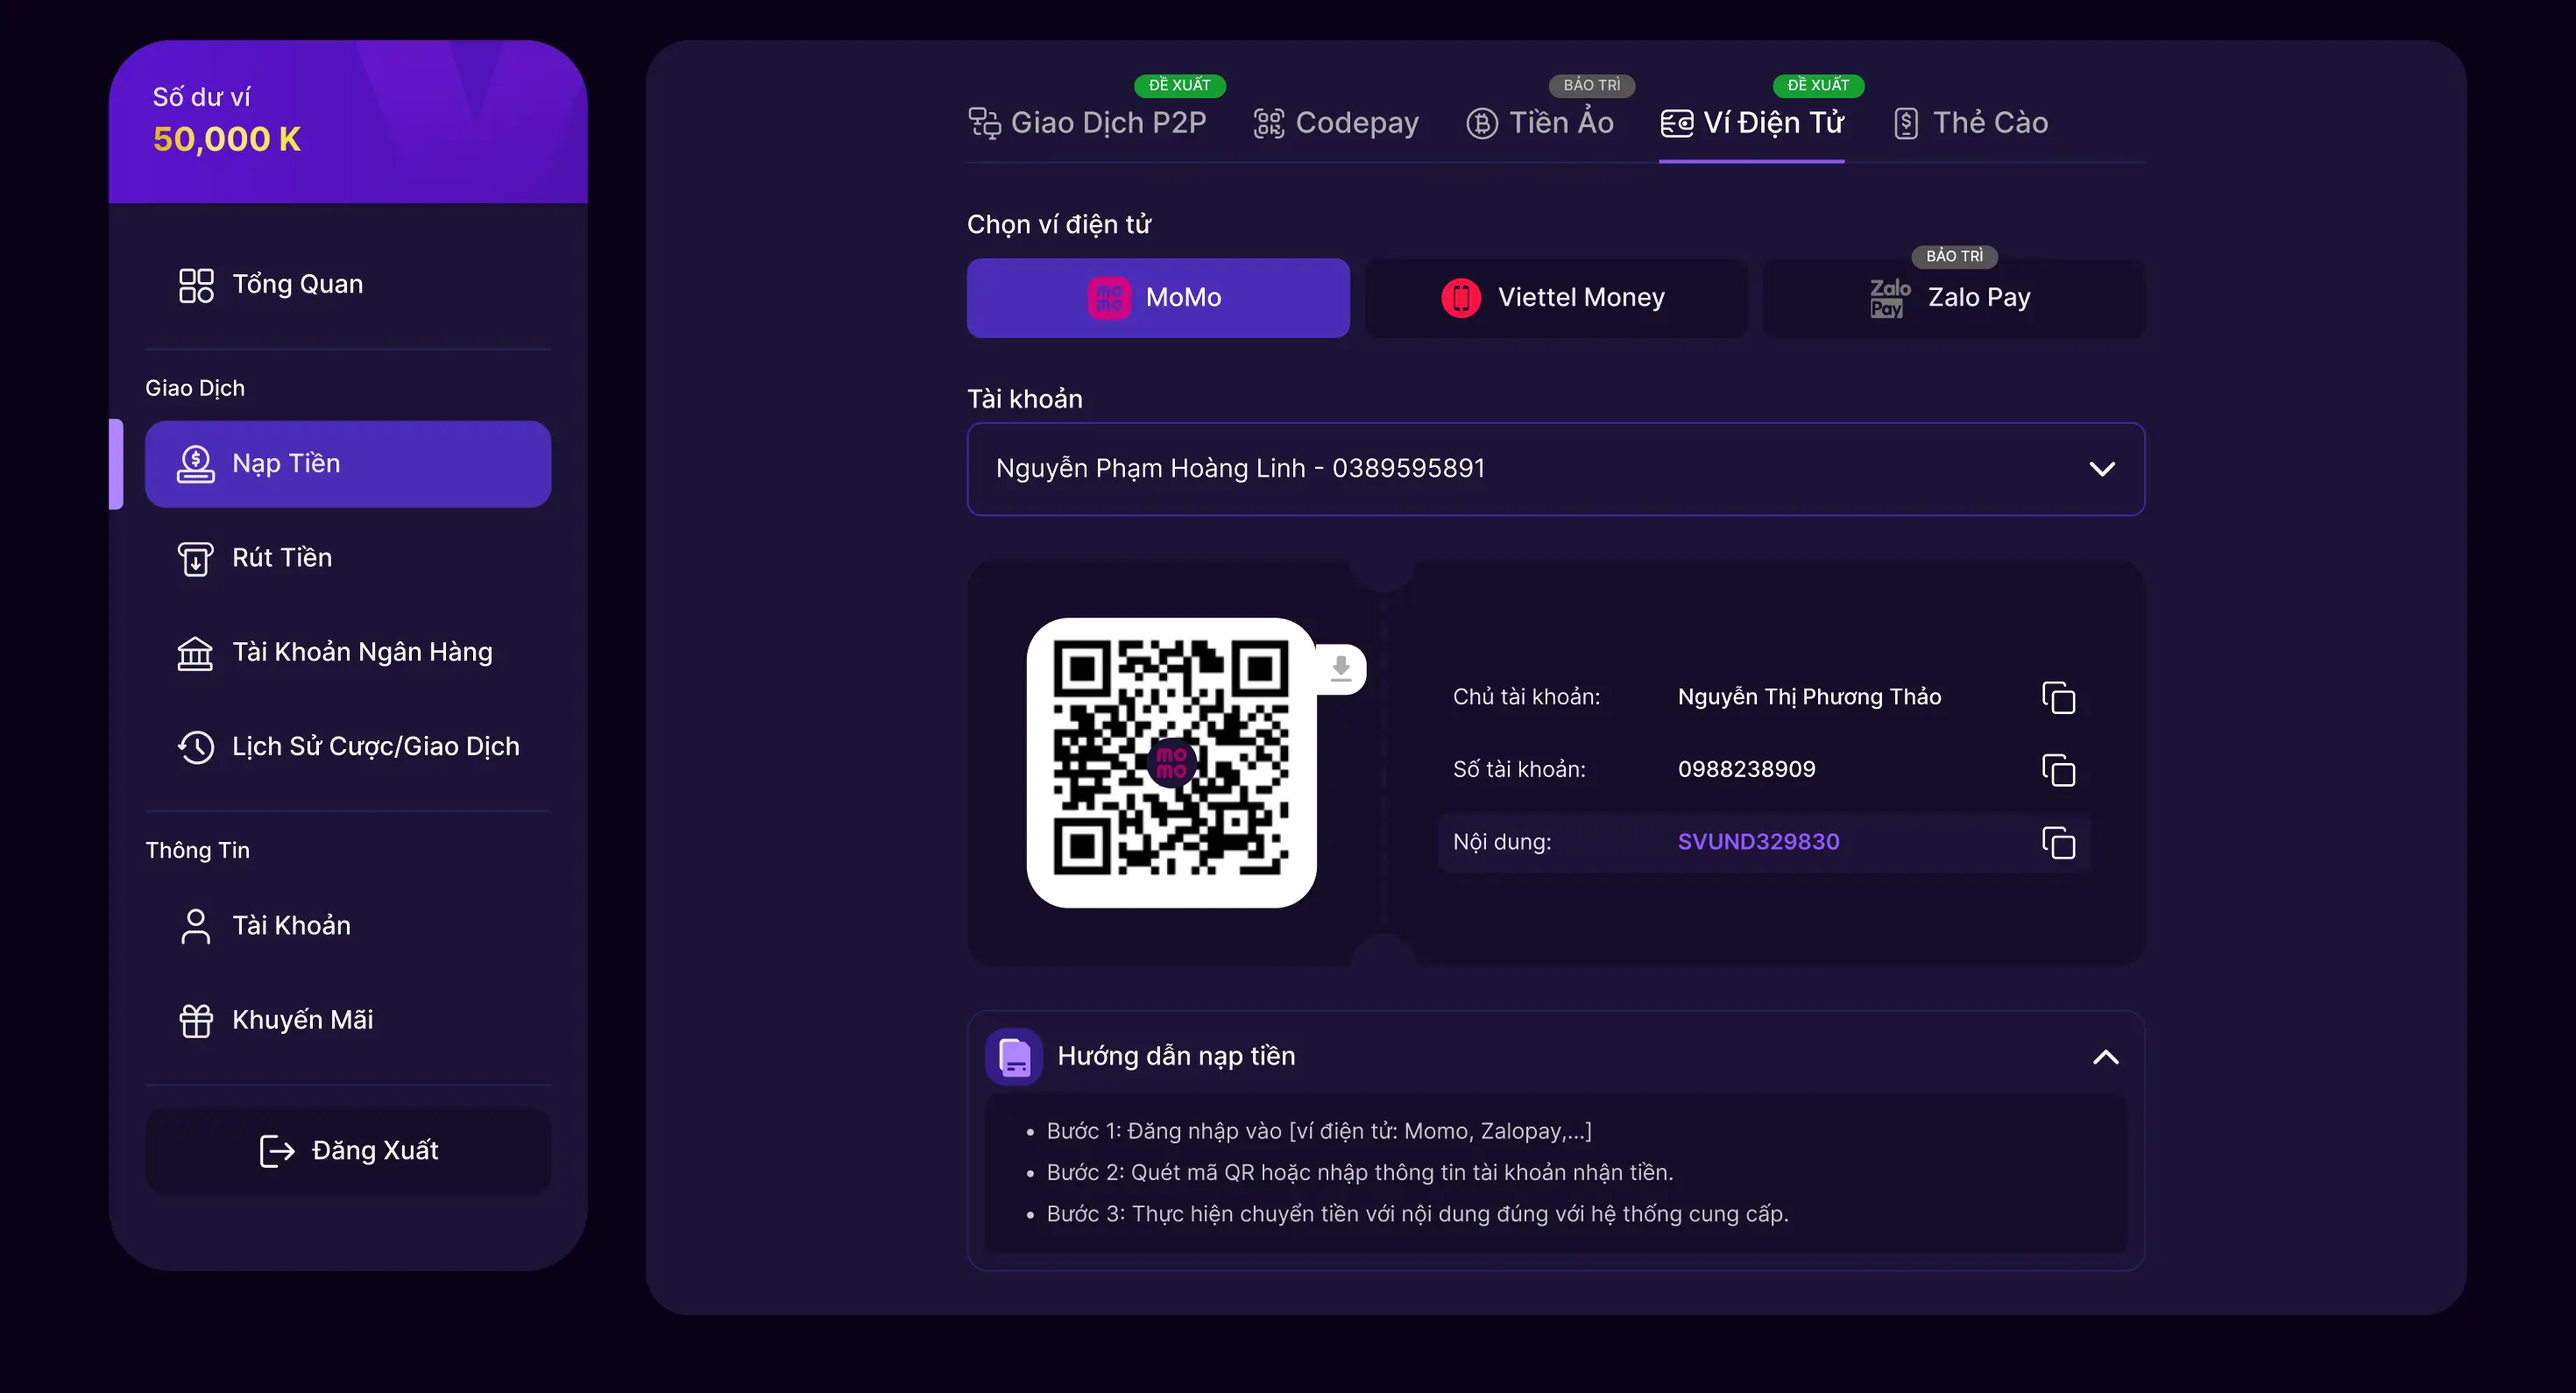Click the Tổng Quan grid icon
Image resolution: width=2576 pixels, height=1393 pixels.
pyautogui.click(x=196, y=285)
